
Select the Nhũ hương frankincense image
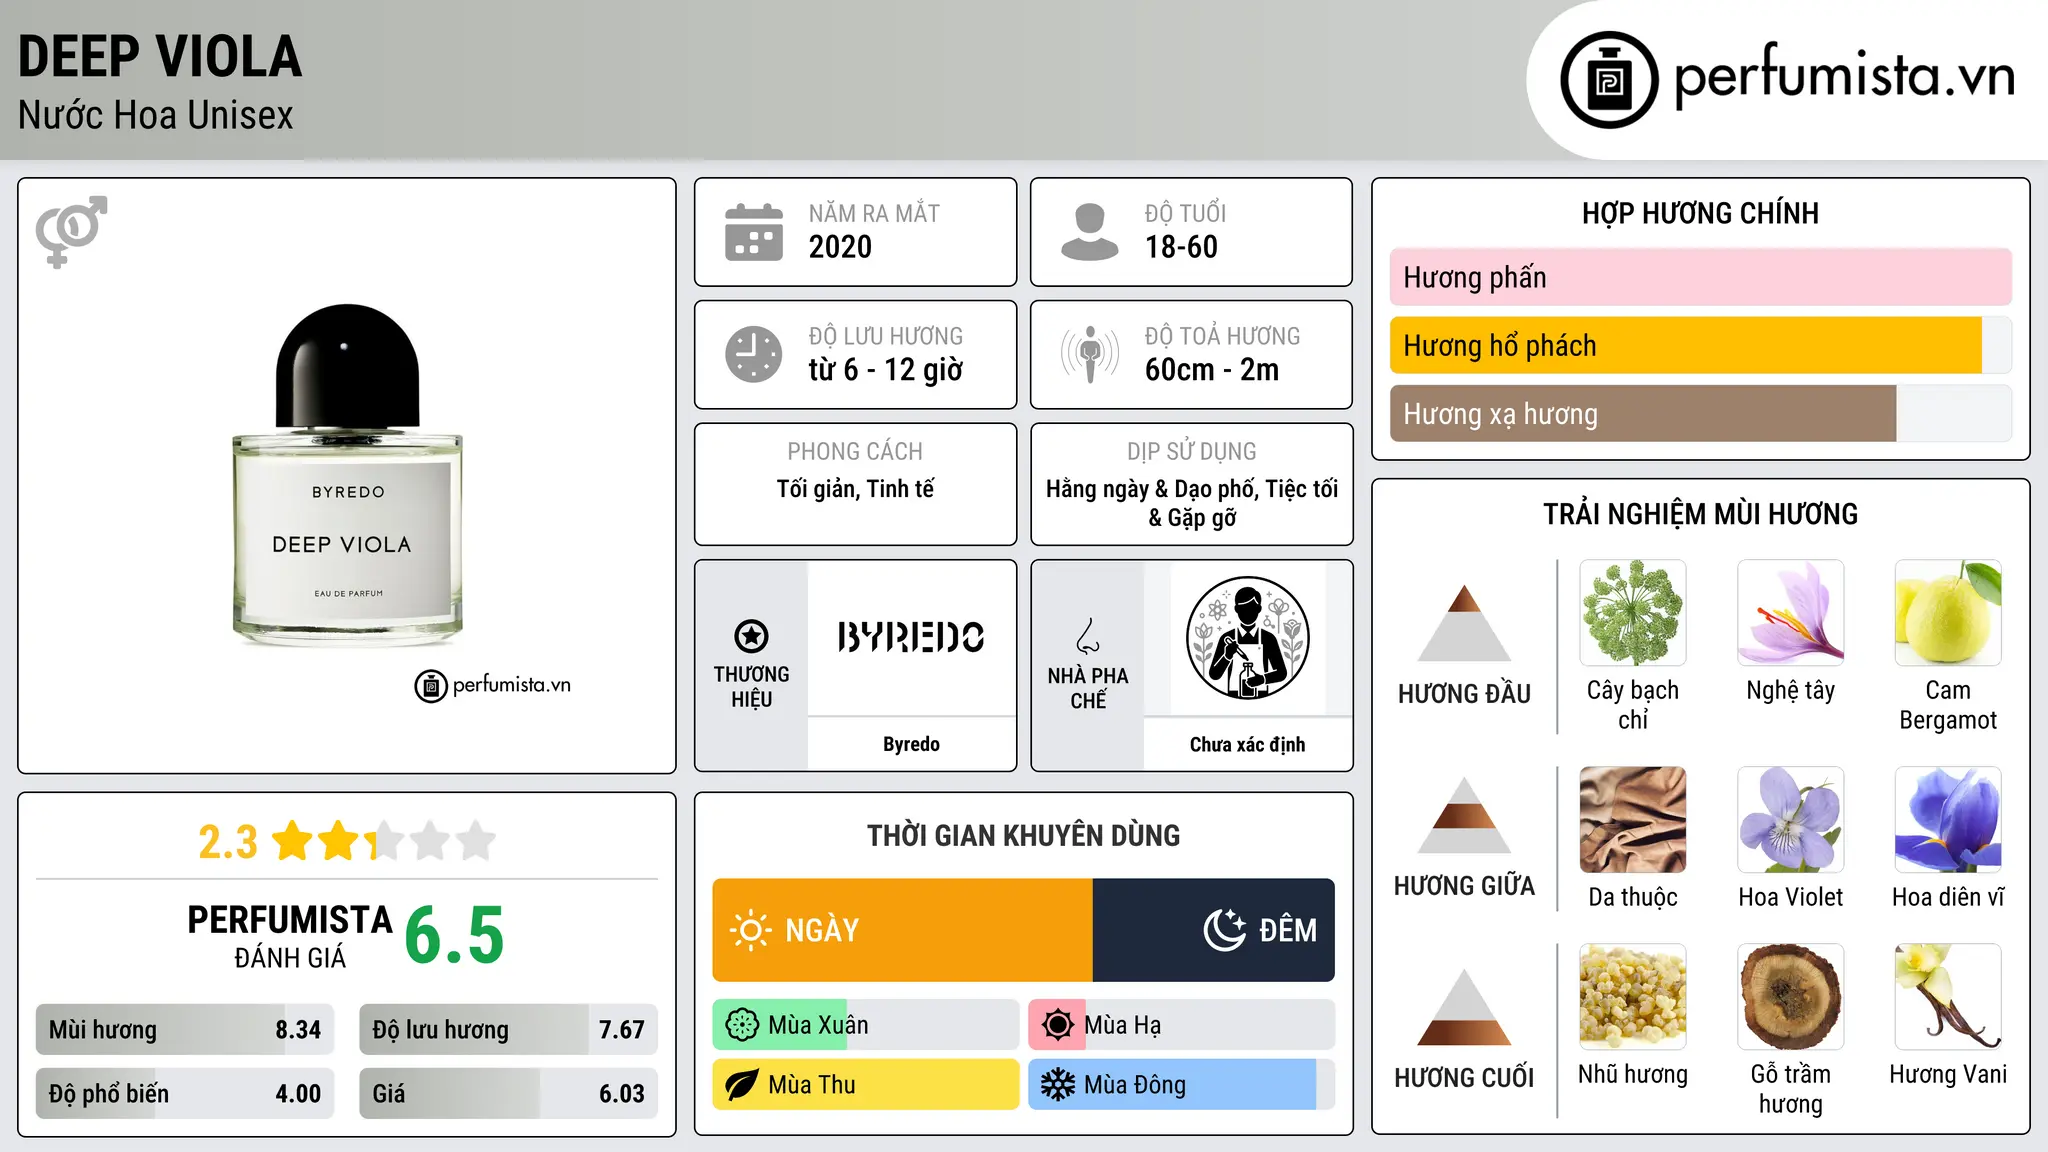pos(1633,997)
